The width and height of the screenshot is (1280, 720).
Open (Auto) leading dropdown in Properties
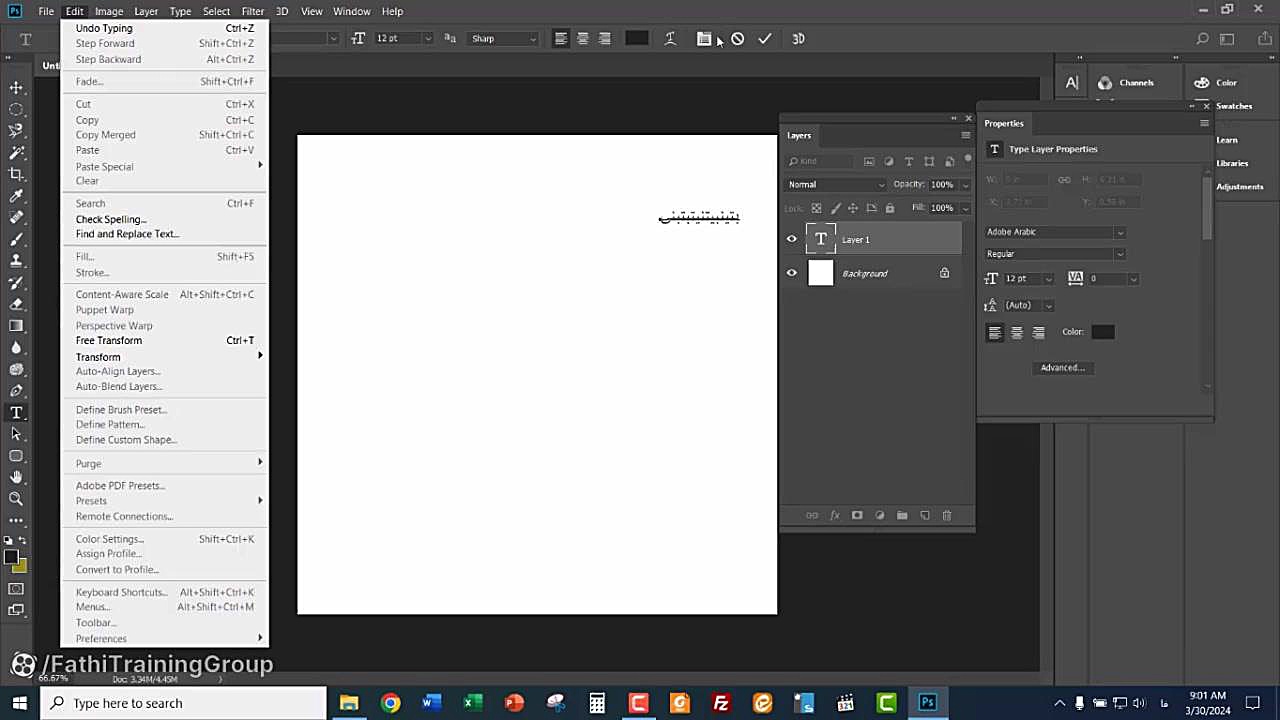pyautogui.click(x=1048, y=306)
